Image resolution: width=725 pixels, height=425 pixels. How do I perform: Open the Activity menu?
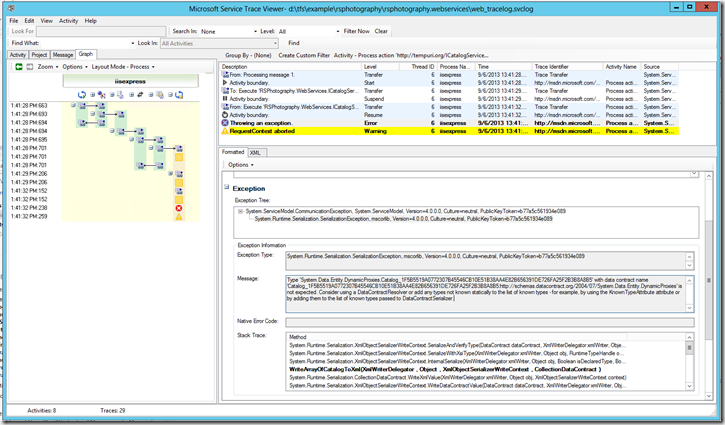pos(68,20)
